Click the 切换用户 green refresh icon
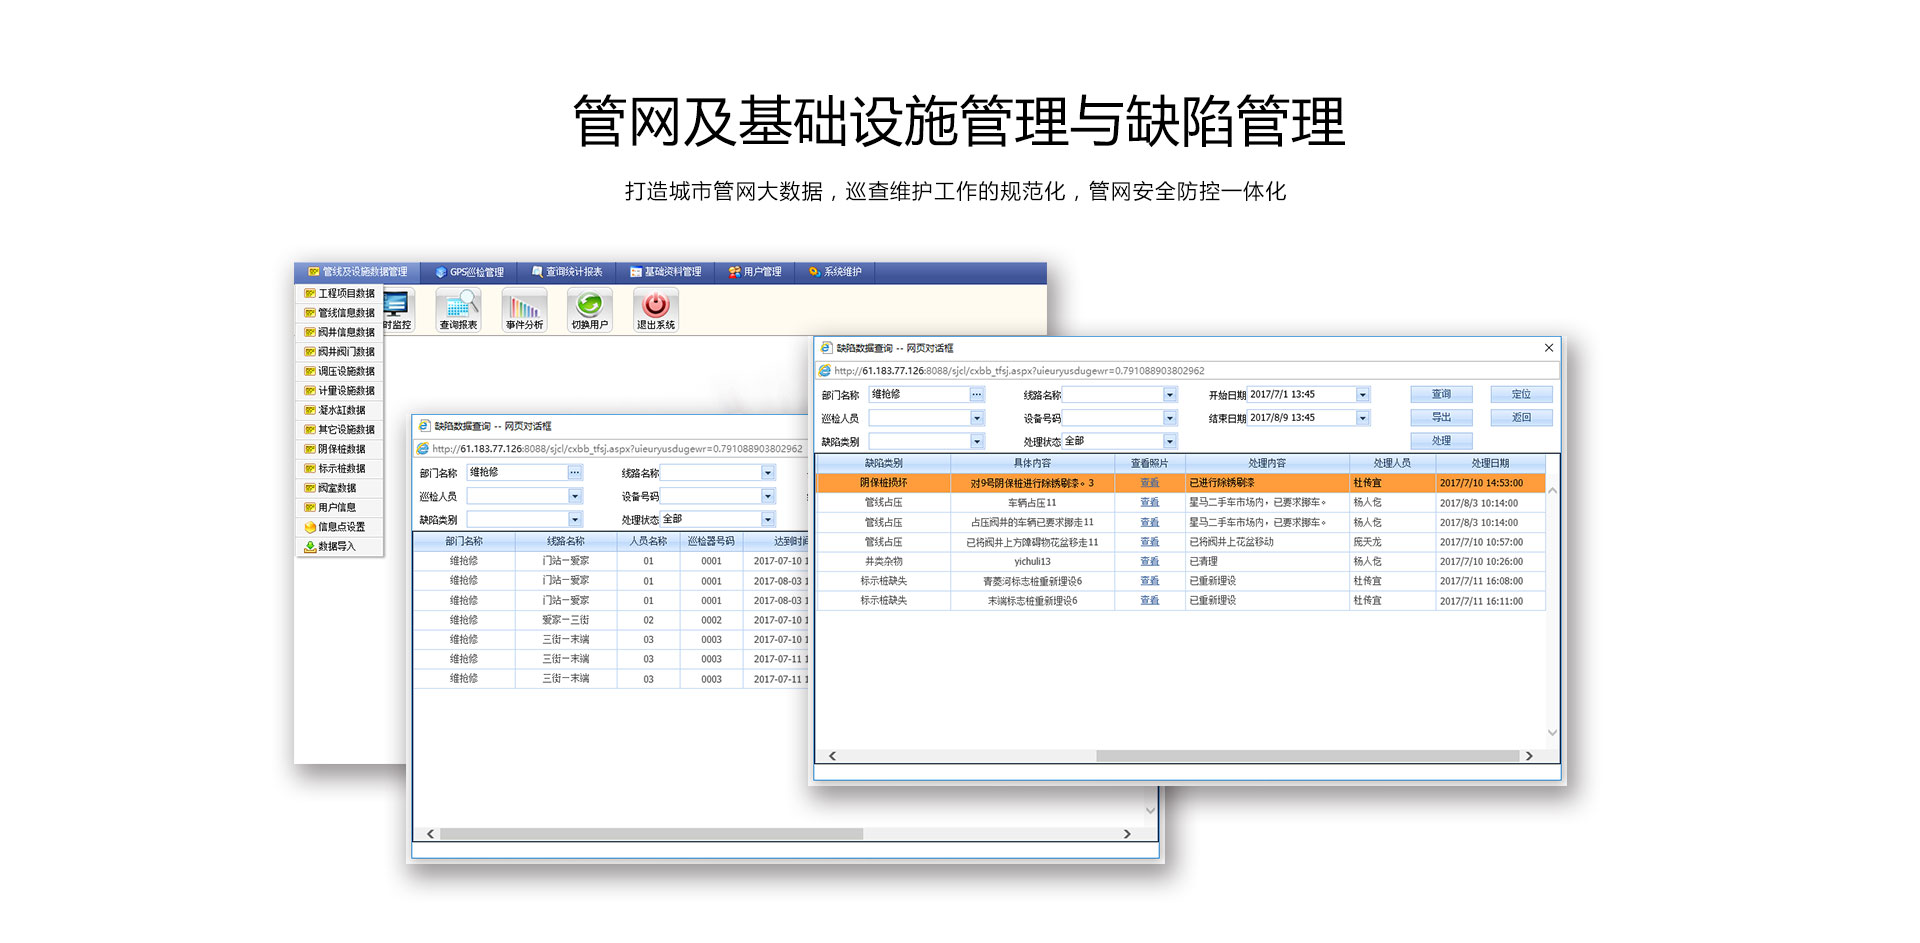The height and width of the screenshot is (943, 1920). [590, 309]
